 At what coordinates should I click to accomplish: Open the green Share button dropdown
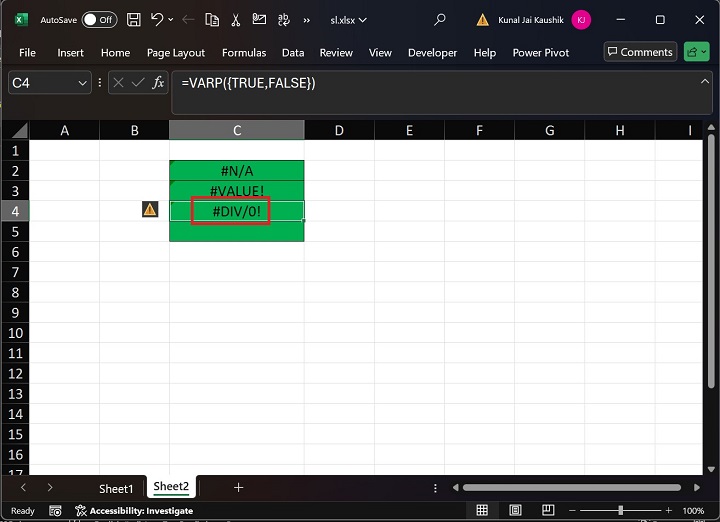tap(697, 52)
